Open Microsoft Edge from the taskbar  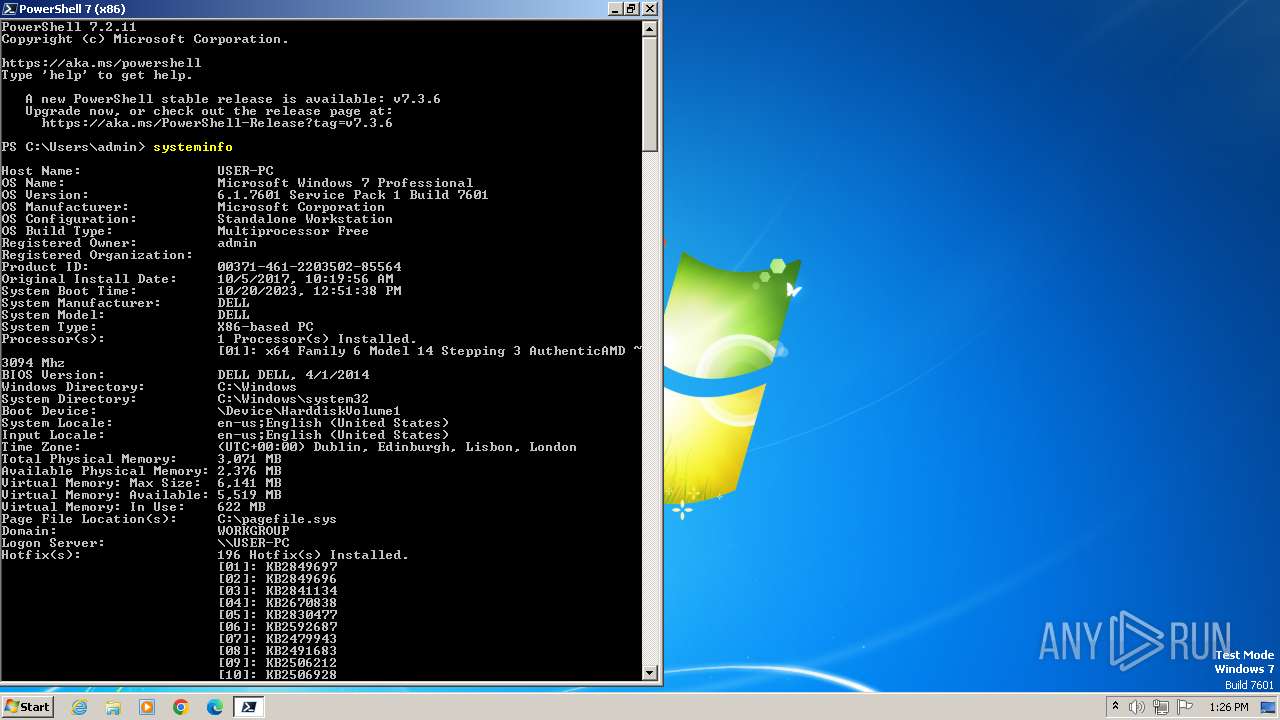215,707
